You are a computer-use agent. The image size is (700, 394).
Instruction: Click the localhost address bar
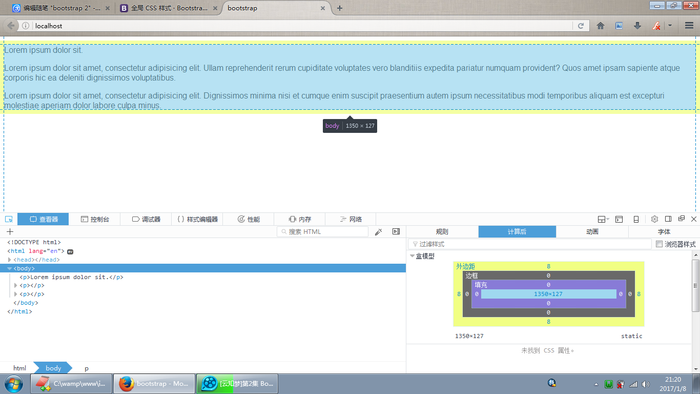302,26
